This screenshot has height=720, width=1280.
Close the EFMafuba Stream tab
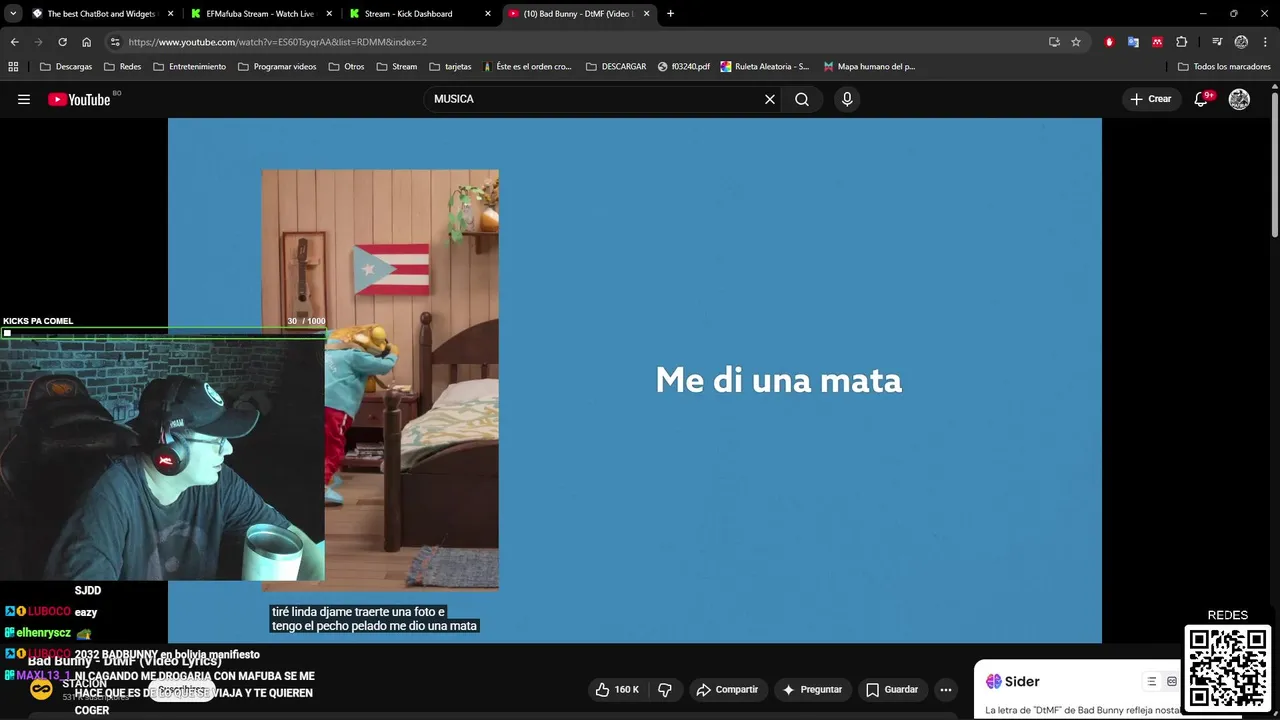coord(328,14)
